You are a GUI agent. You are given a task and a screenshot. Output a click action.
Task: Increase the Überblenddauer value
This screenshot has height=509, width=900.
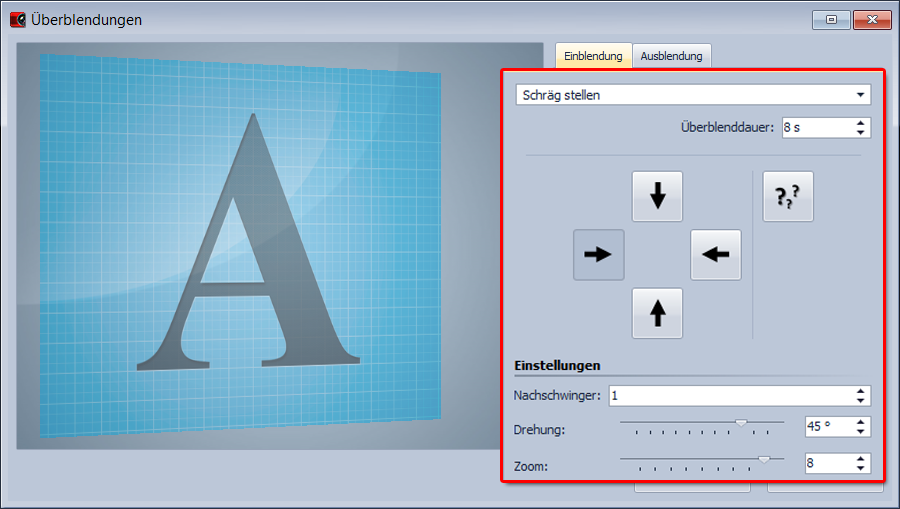click(x=861, y=123)
